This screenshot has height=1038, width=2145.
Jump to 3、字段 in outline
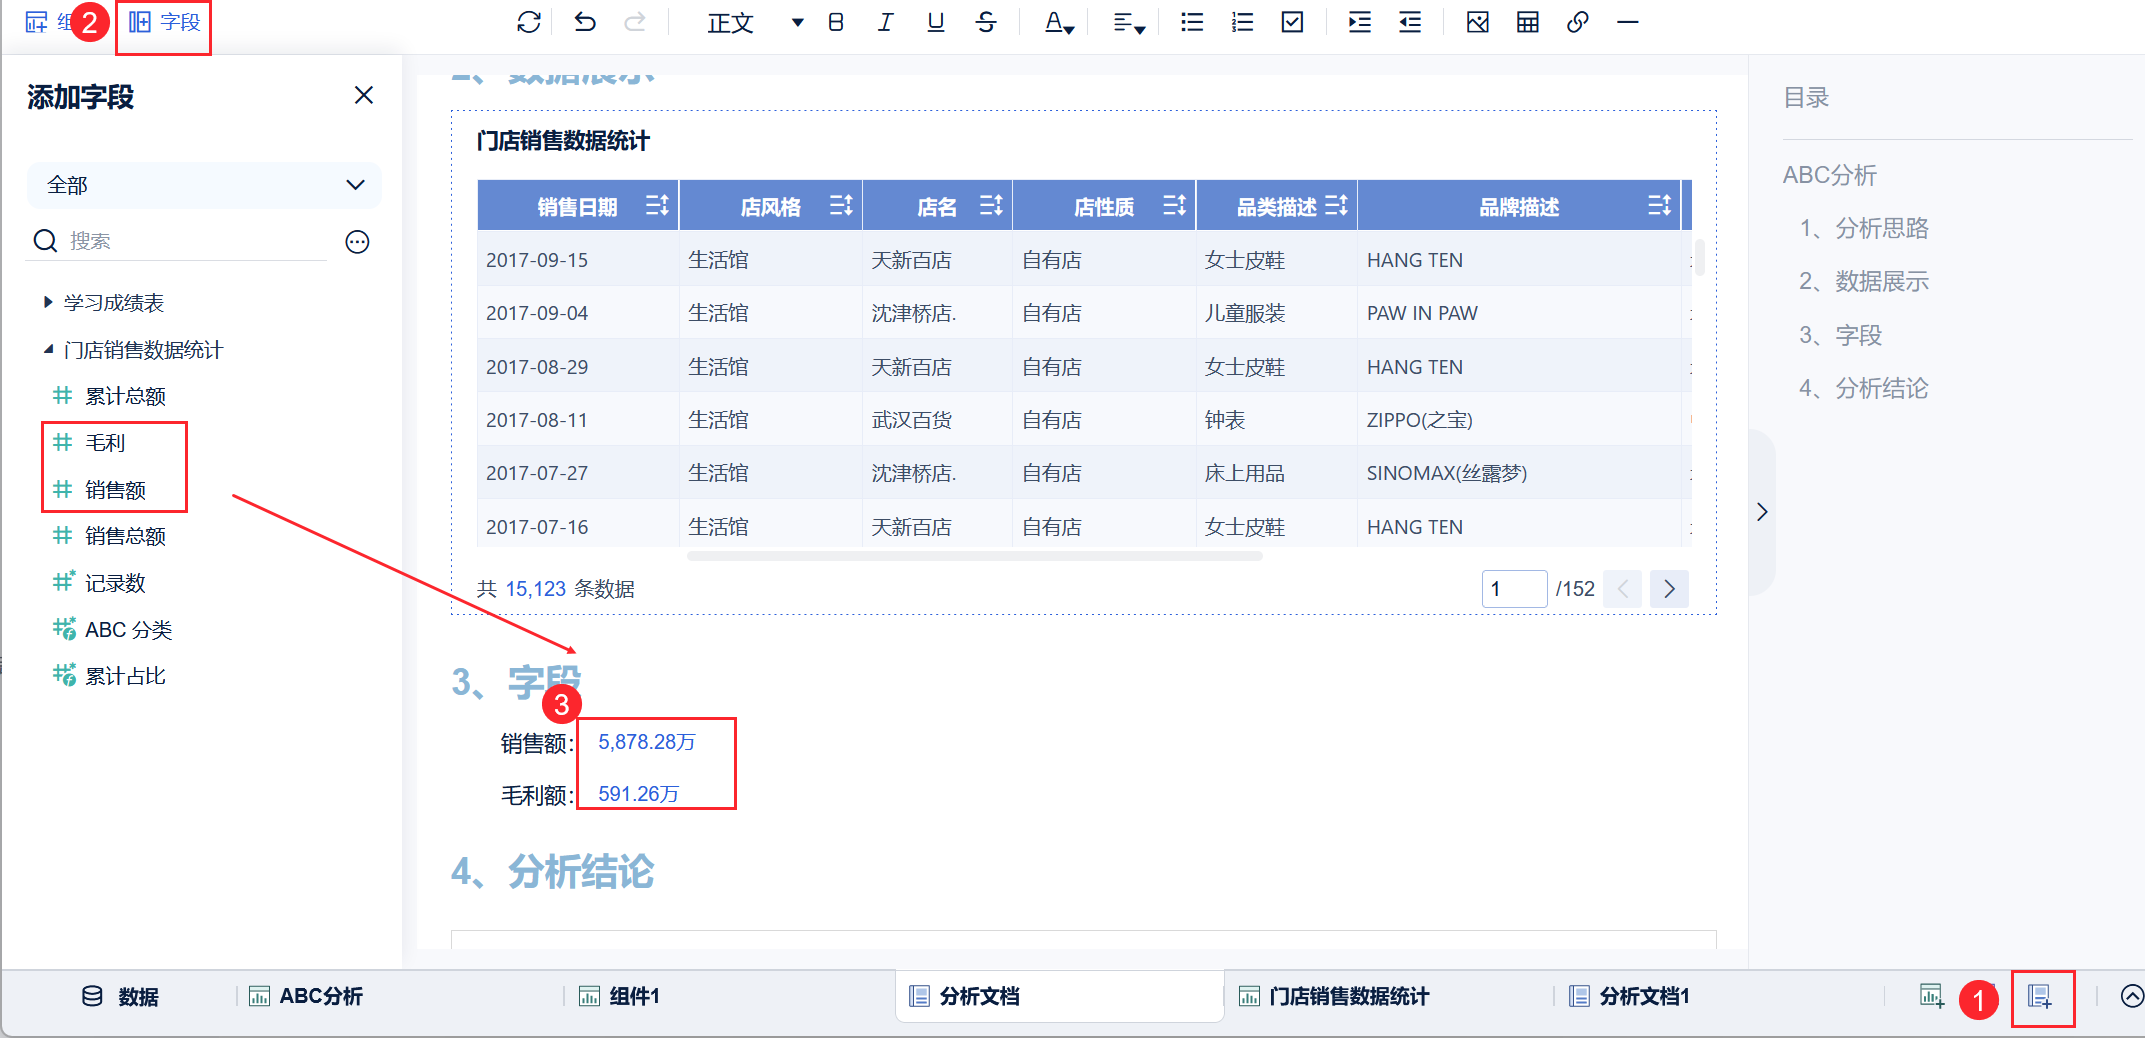tap(1841, 335)
